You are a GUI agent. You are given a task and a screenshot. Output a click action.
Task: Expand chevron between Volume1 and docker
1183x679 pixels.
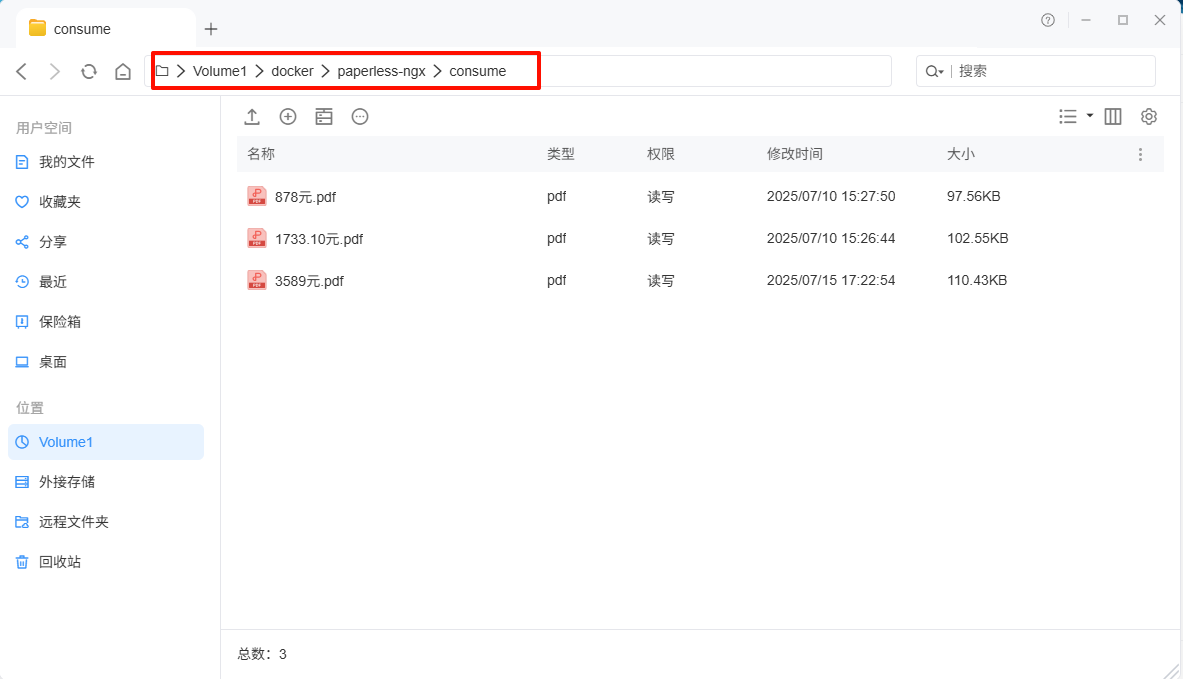click(x=260, y=71)
